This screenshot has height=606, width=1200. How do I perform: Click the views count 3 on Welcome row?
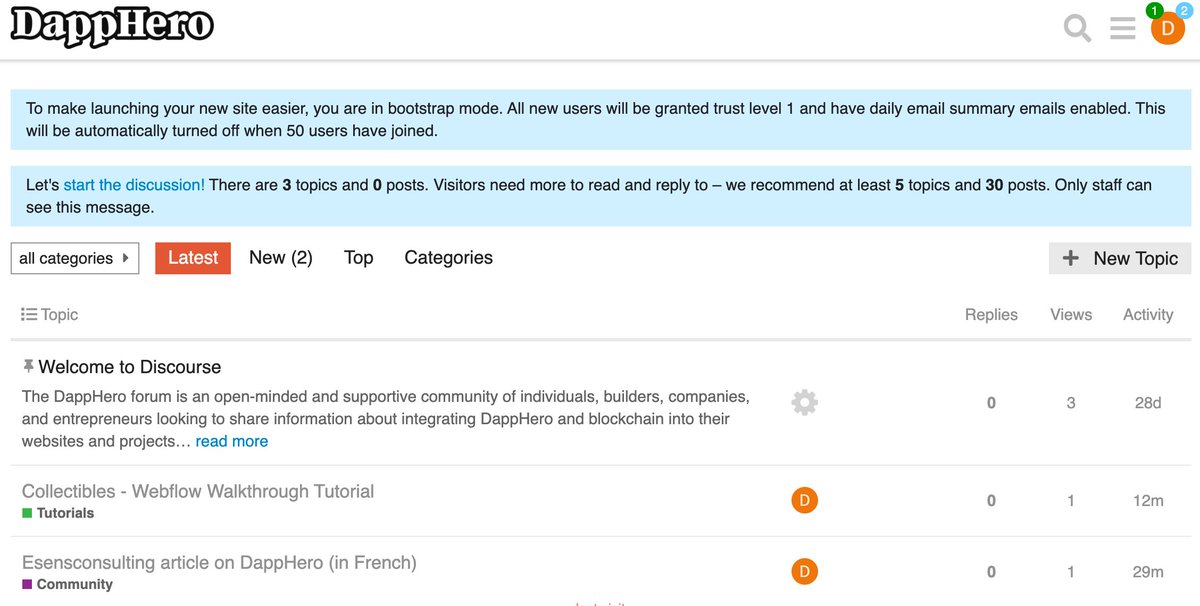tap(1071, 403)
